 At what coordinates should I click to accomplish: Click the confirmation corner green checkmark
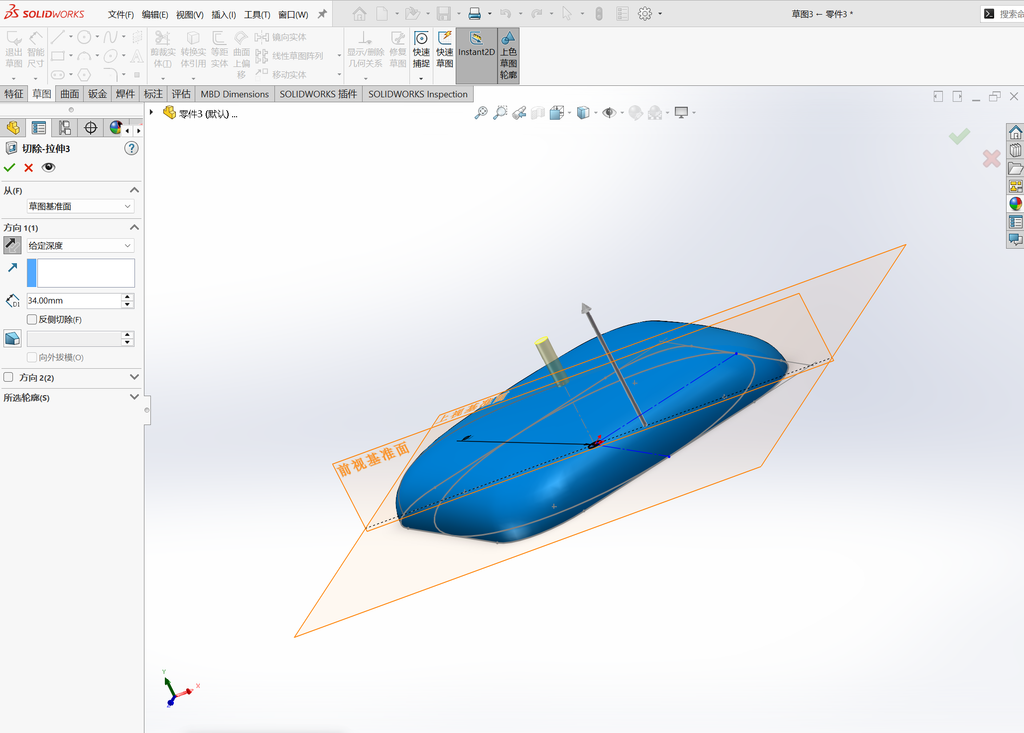[x=959, y=136]
